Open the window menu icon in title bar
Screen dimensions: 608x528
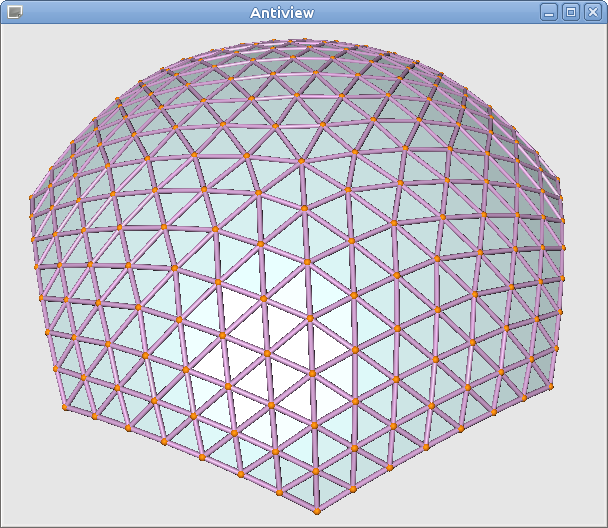tap(14, 12)
